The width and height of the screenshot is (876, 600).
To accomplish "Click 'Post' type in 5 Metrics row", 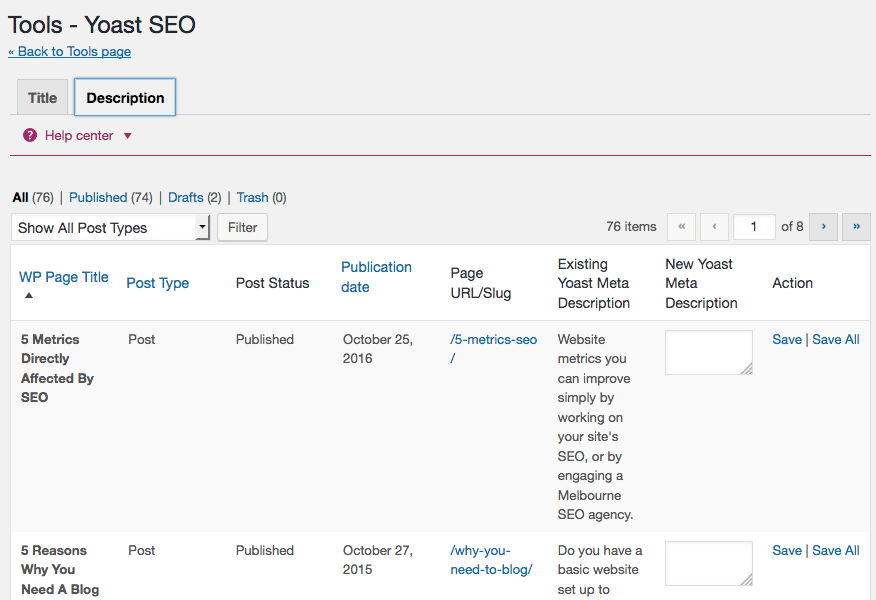I will pyautogui.click(x=142, y=340).
